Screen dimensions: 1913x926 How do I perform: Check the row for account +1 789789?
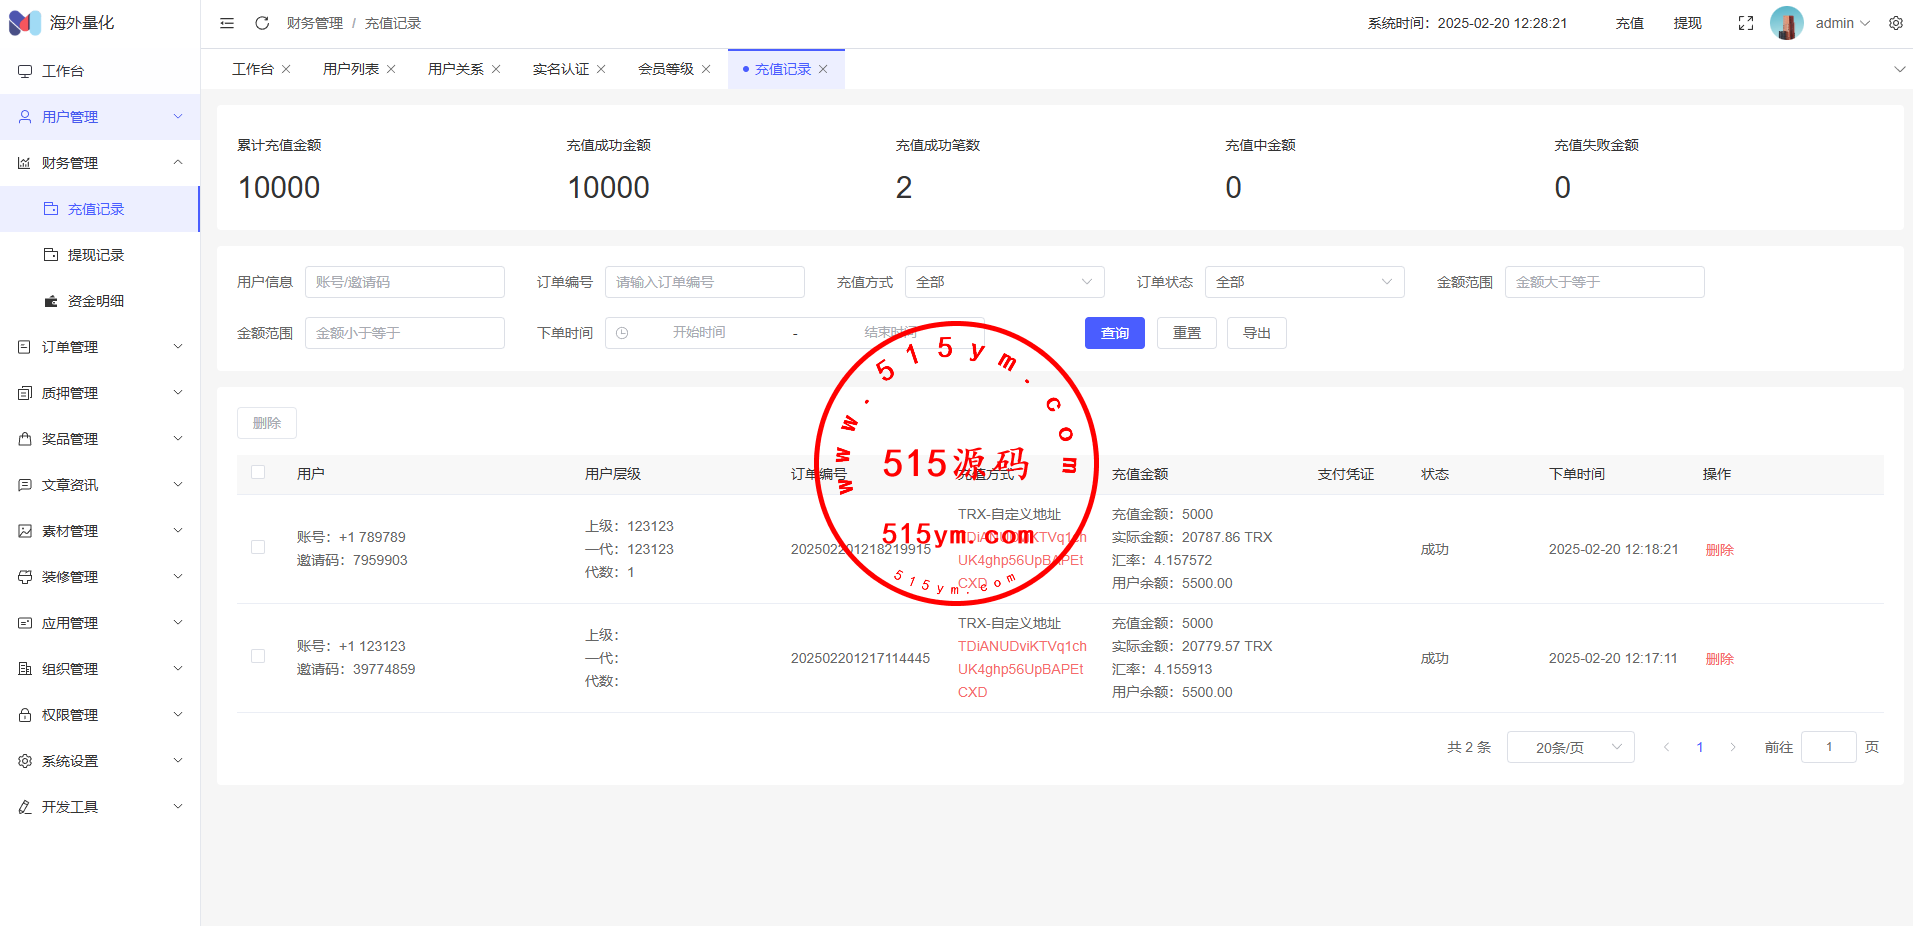click(x=258, y=548)
